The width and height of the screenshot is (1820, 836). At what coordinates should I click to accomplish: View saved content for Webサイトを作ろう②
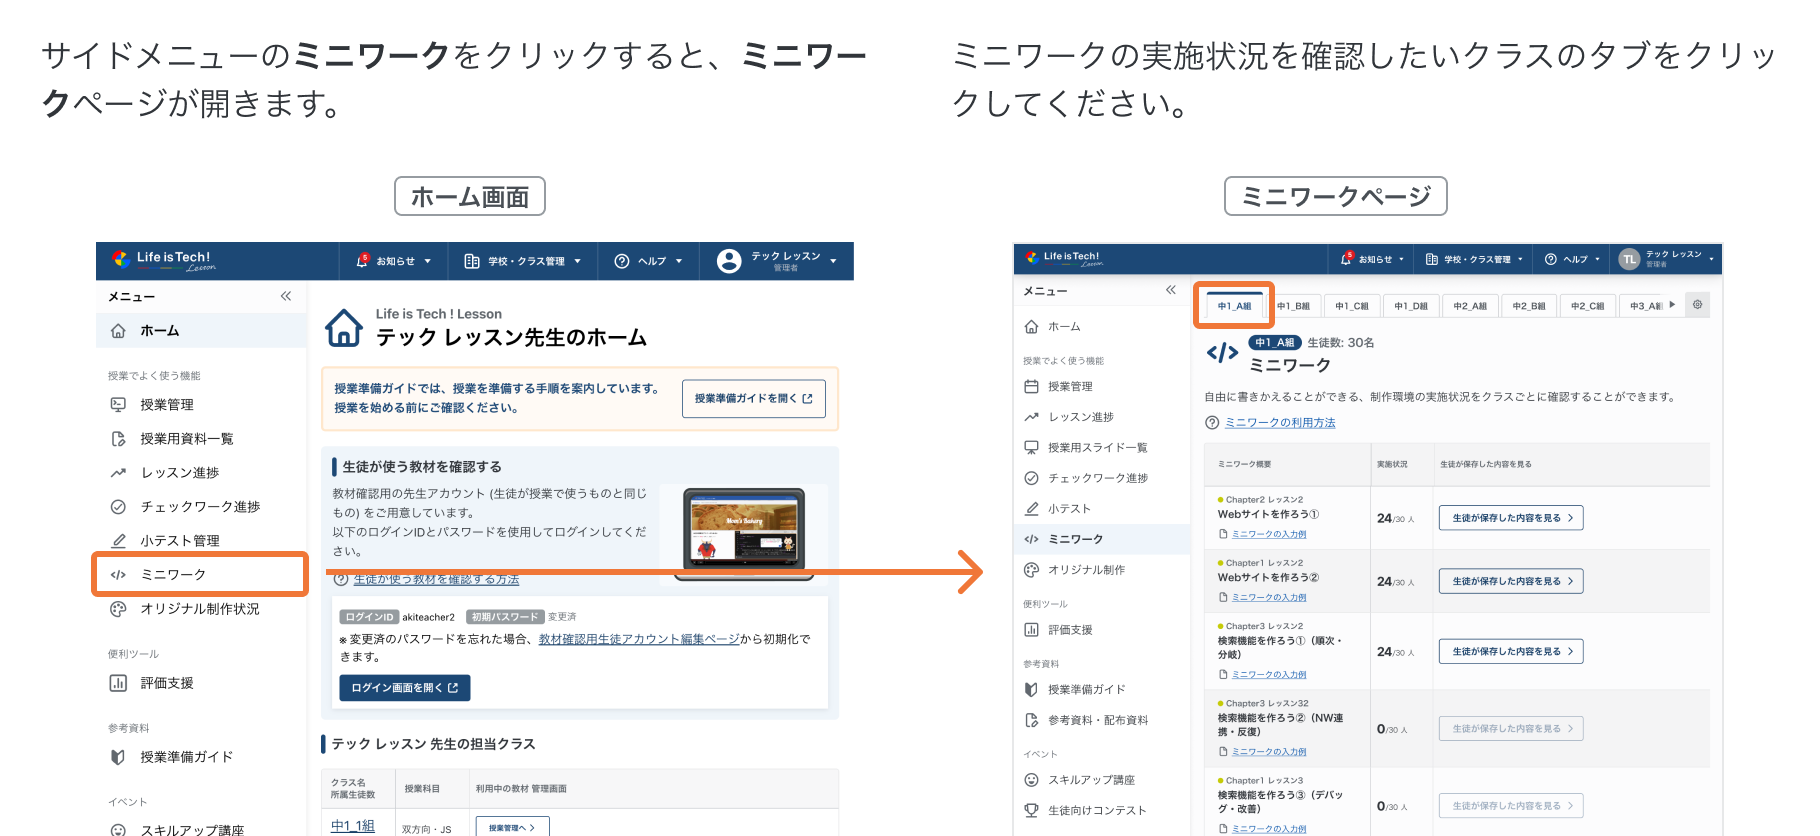click(x=1511, y=581)
